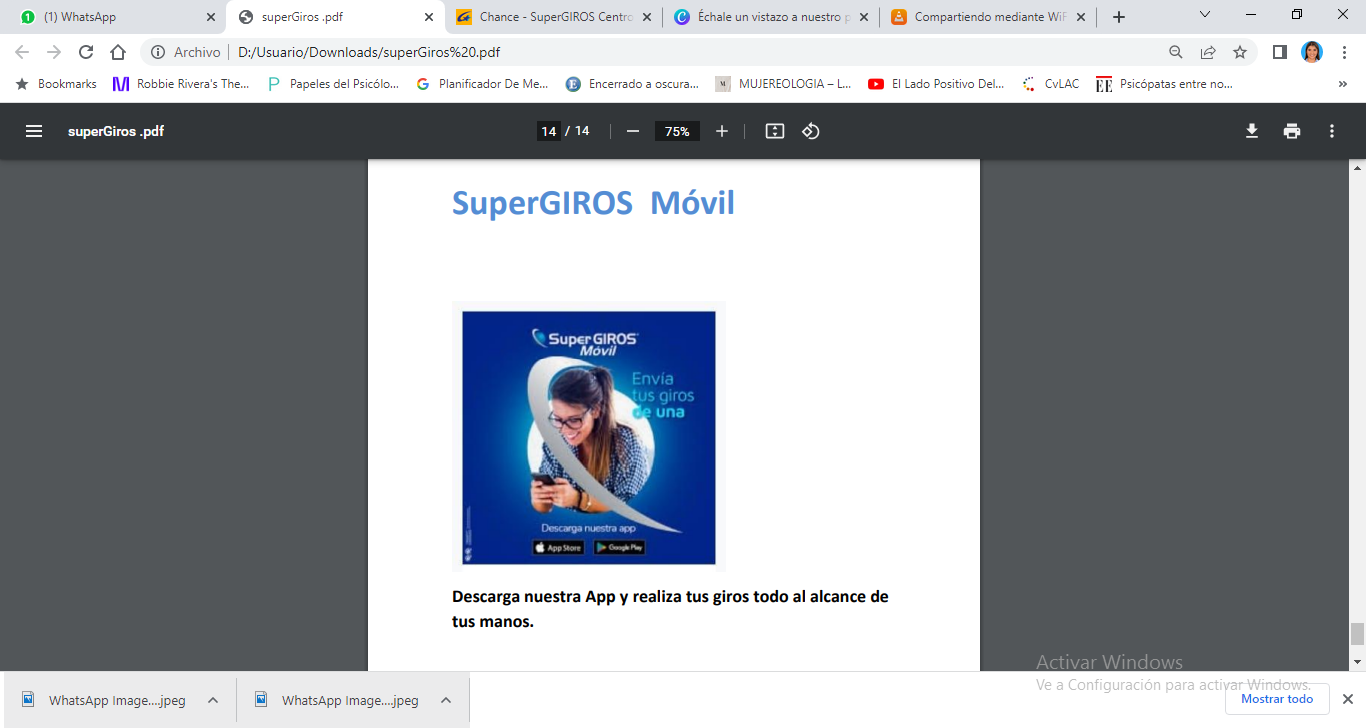Expand options for second WhatsApp Image download
This screenshot has width=1366, height=728.
point(446,700)
